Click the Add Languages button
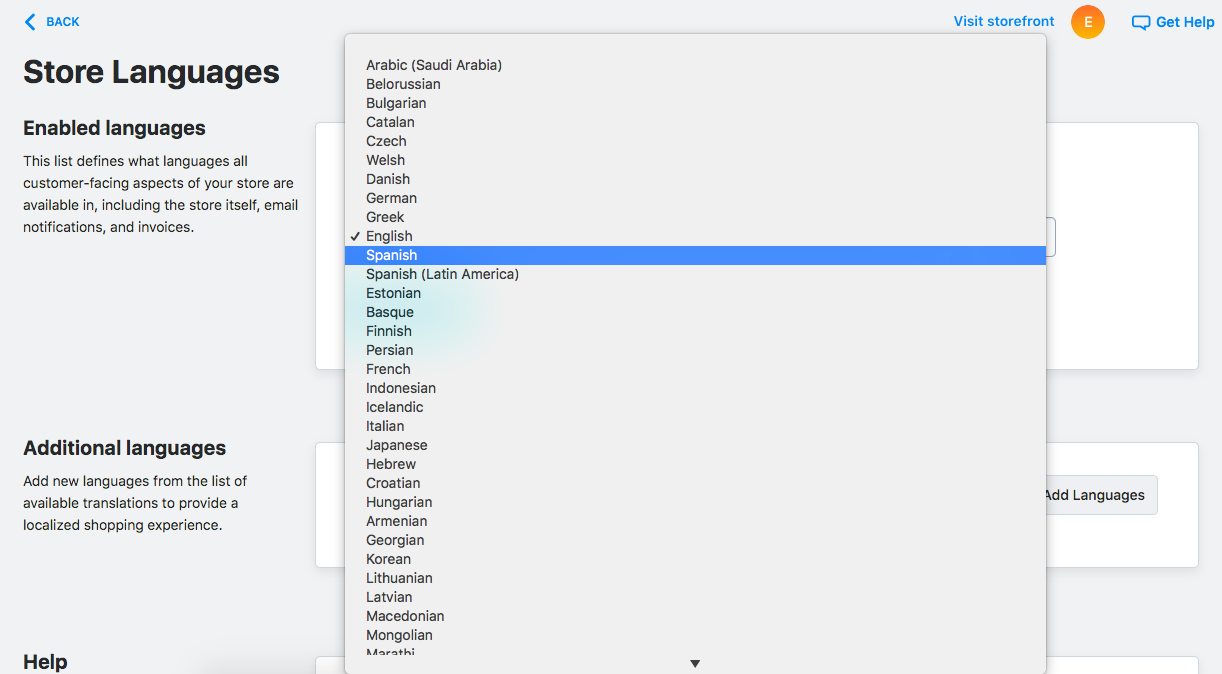Screen dimensions: 1222x674 pos(1095,494)
